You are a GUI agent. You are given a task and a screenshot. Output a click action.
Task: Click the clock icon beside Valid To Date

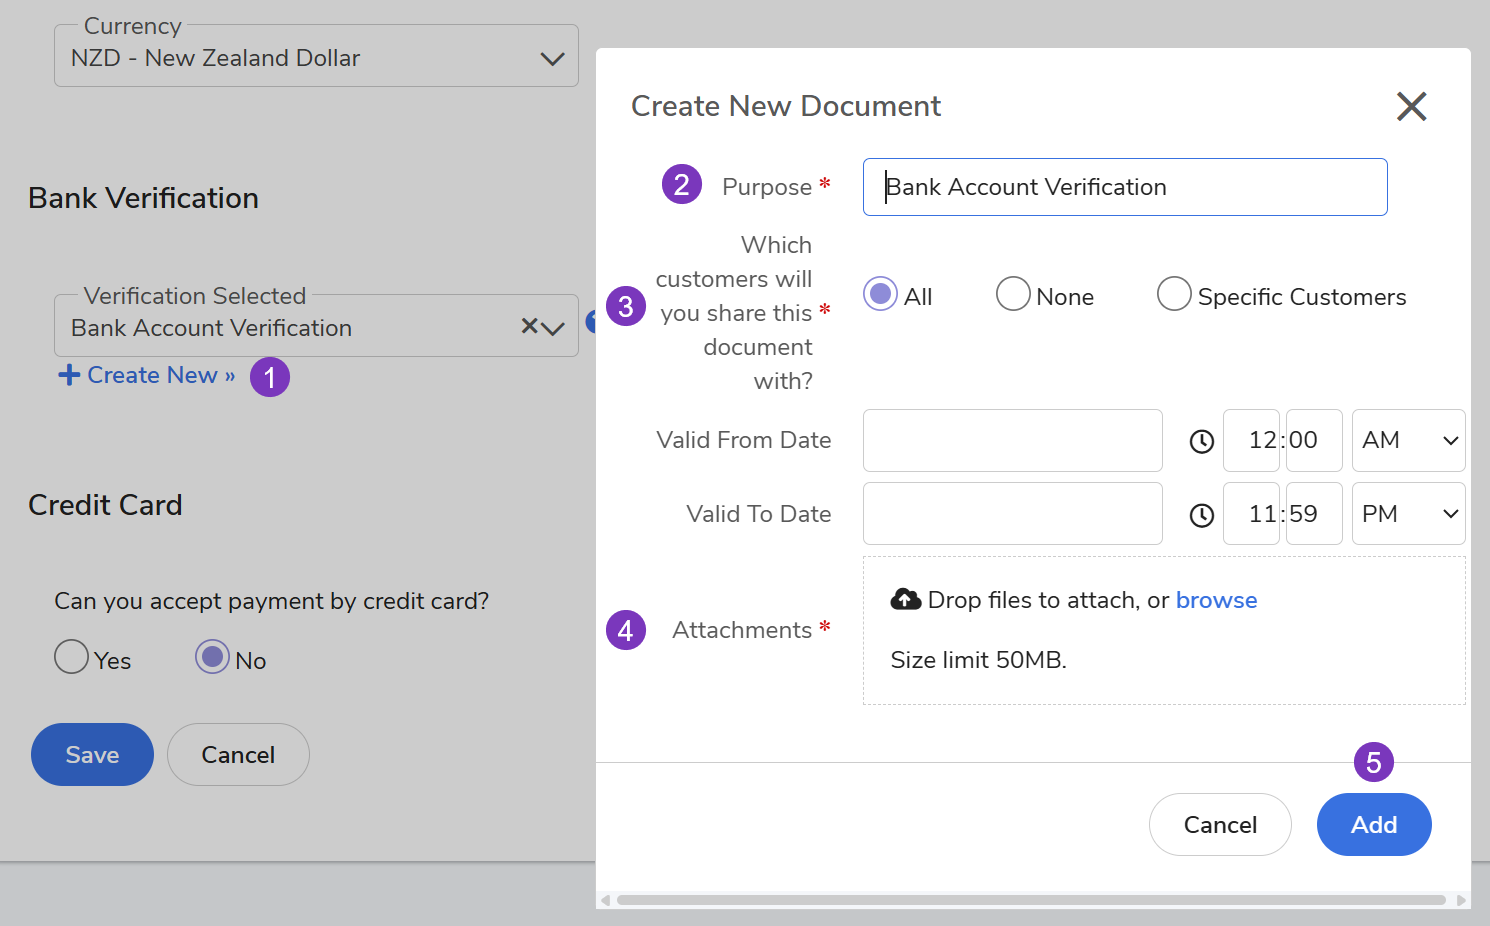[1201, 515]
